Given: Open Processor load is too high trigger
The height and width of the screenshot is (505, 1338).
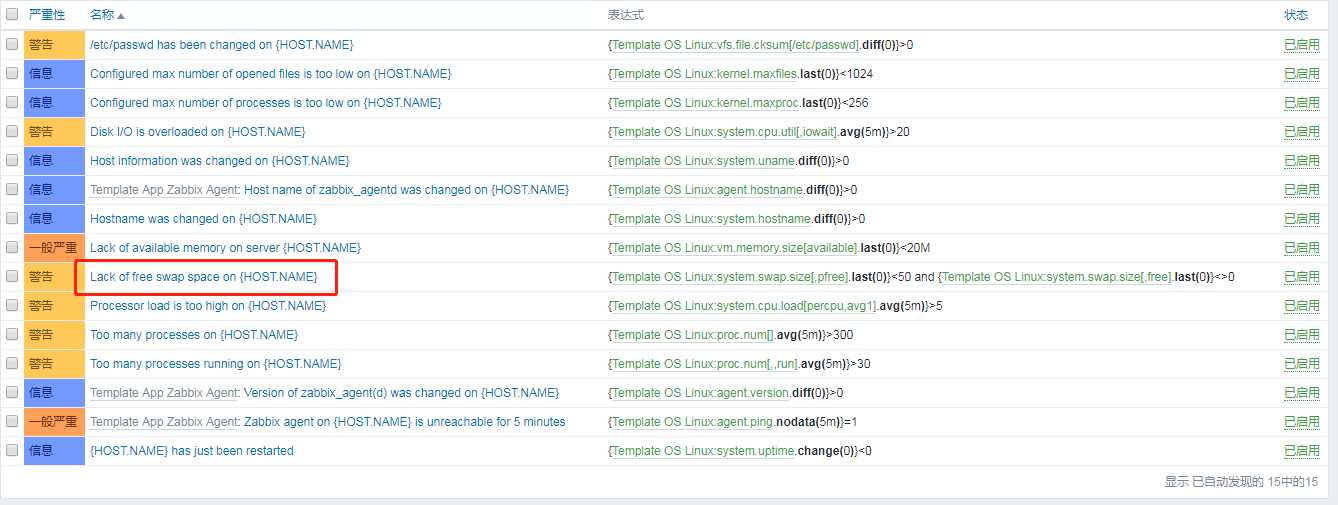Looking at the screenshot, I should [208, 305].
